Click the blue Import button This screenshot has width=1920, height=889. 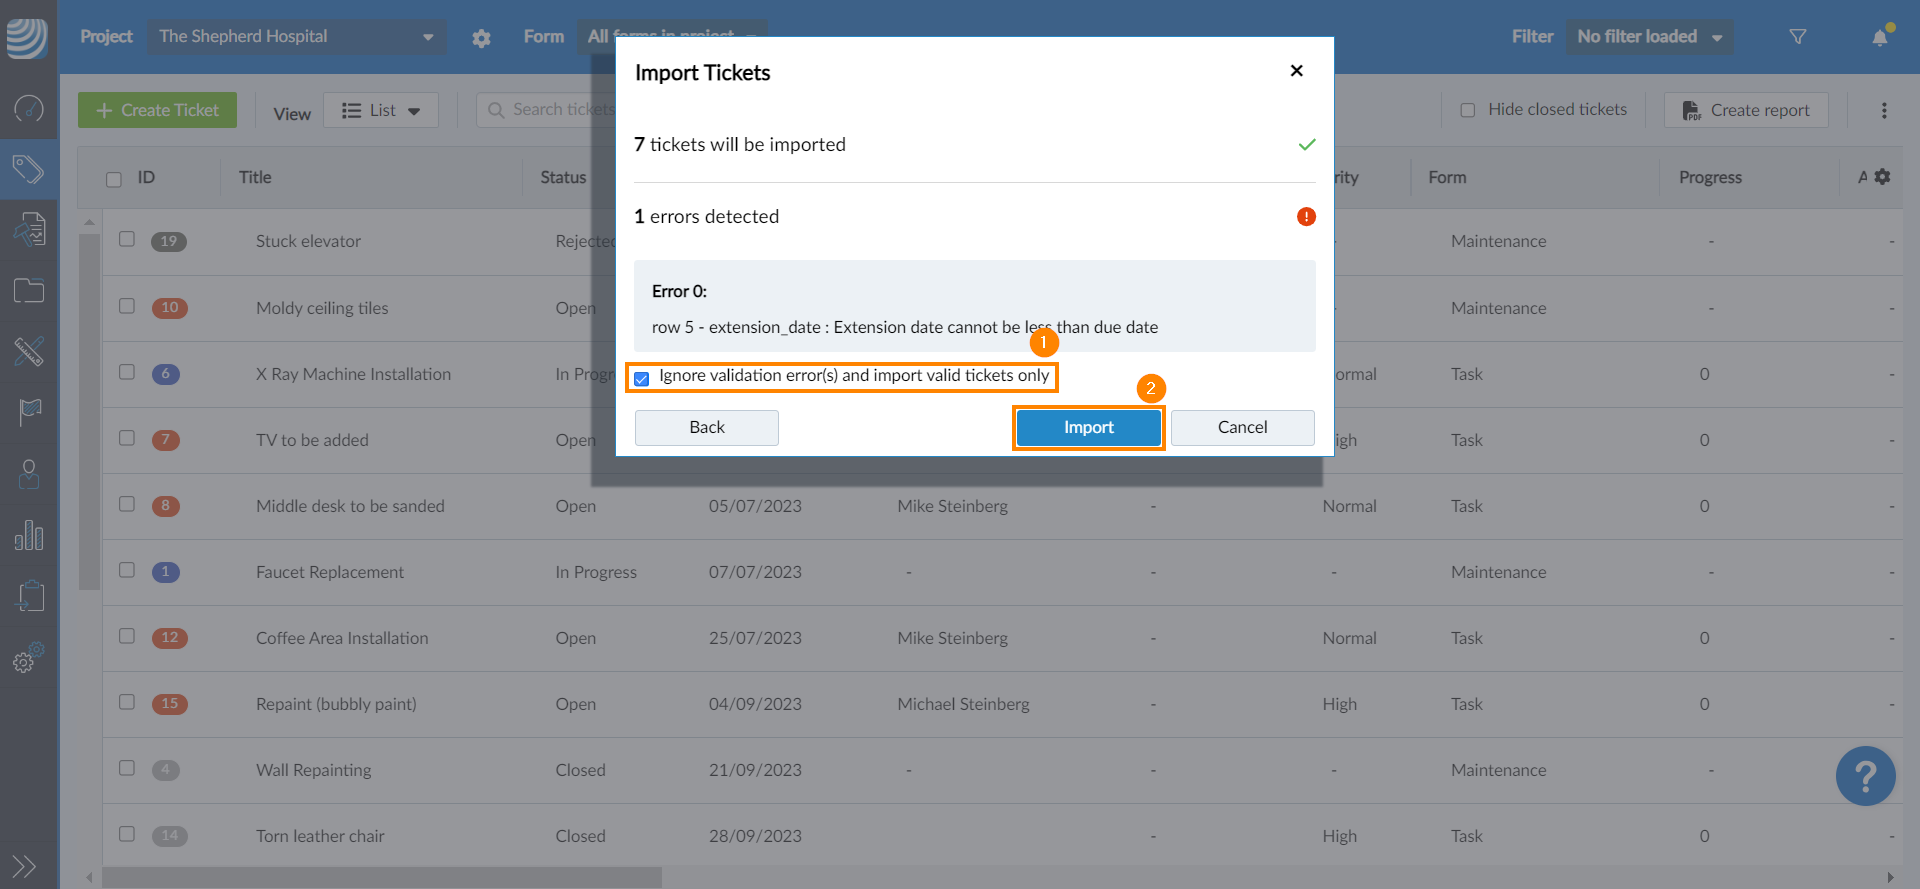coord(1088,427)
